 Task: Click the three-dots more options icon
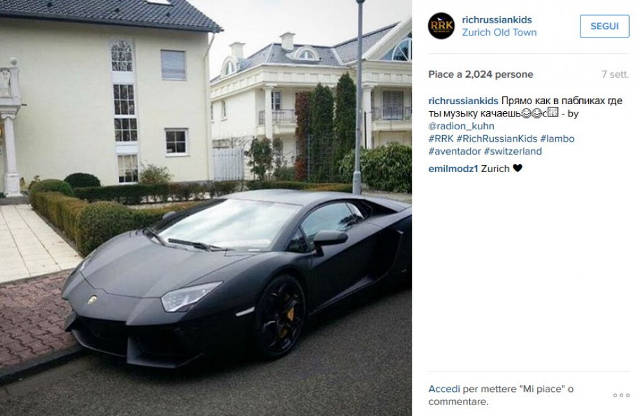pos(621,395)
